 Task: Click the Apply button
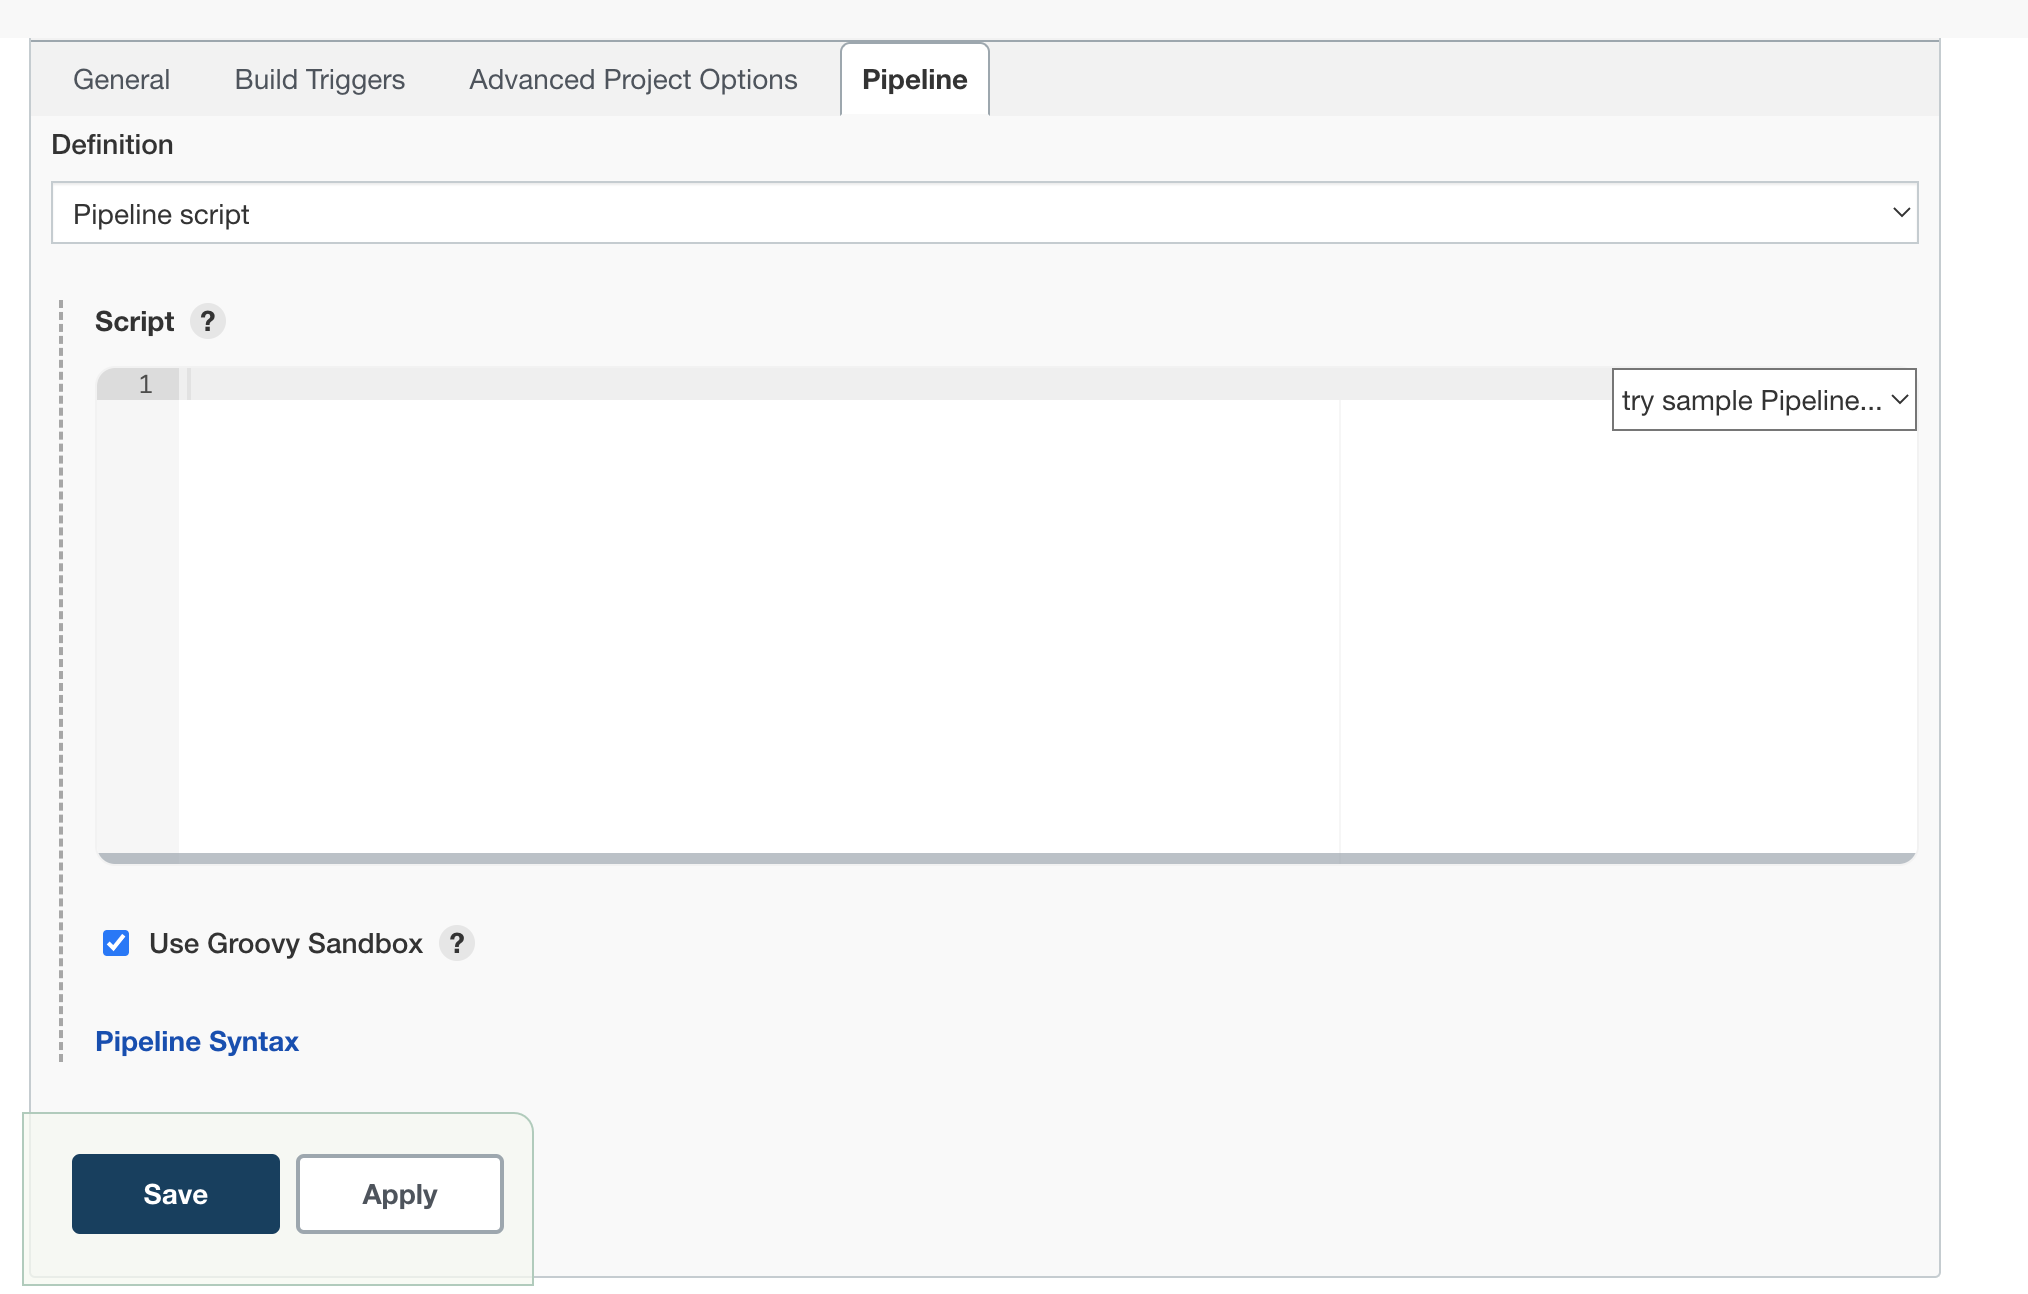(400, 1194)
